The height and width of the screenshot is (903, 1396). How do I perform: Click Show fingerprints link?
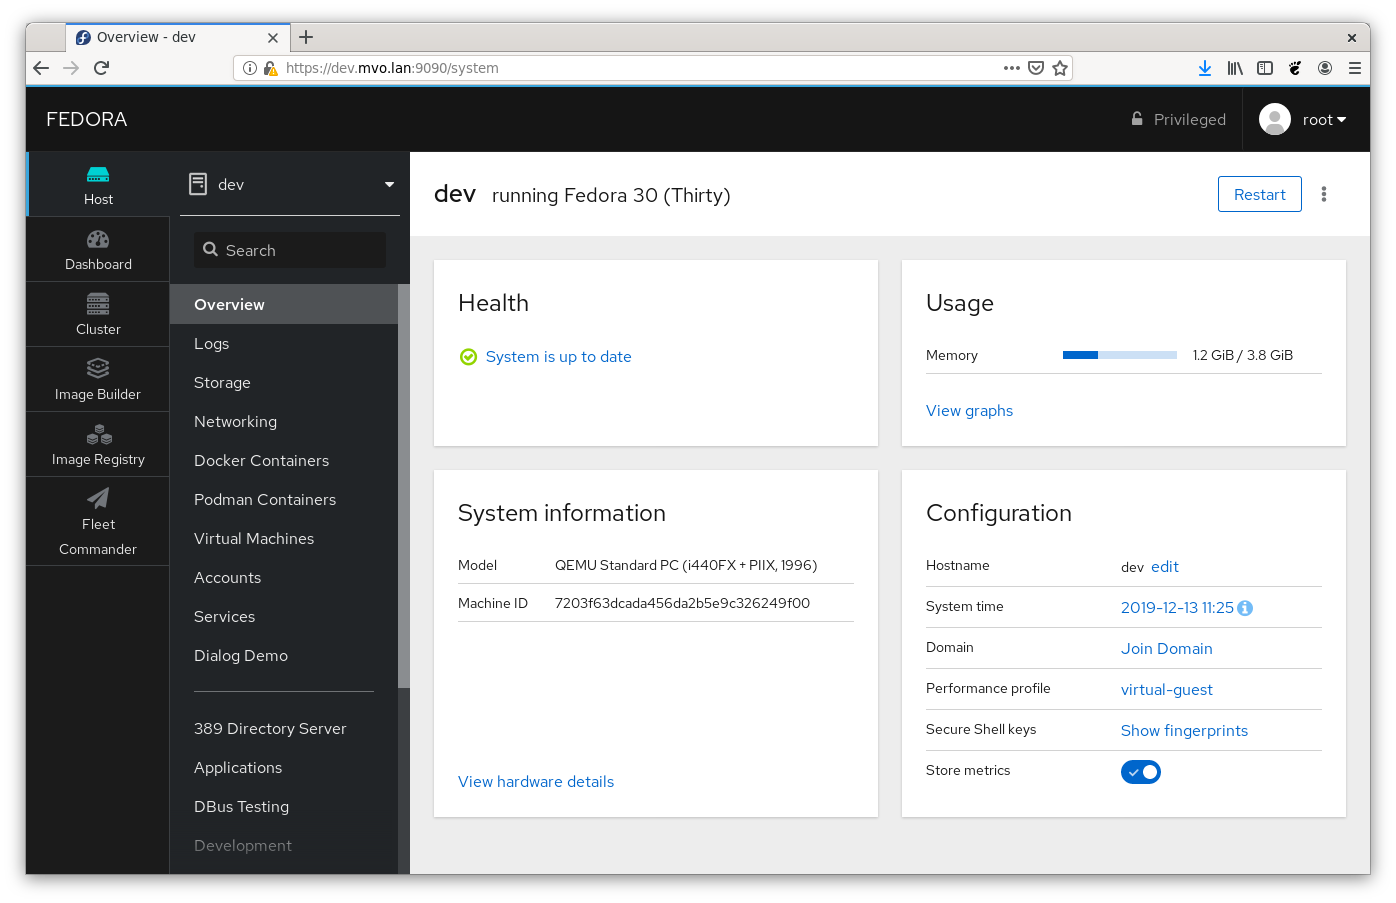1184,731
